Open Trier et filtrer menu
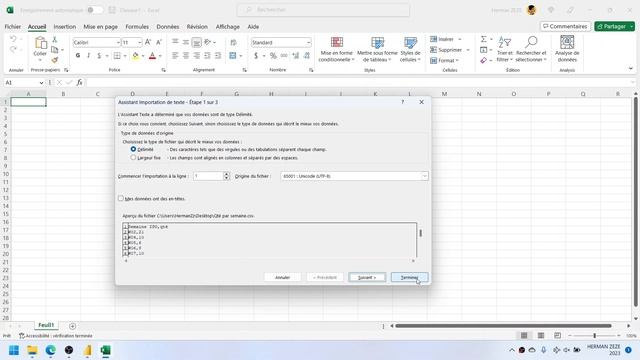 [504, 49]
